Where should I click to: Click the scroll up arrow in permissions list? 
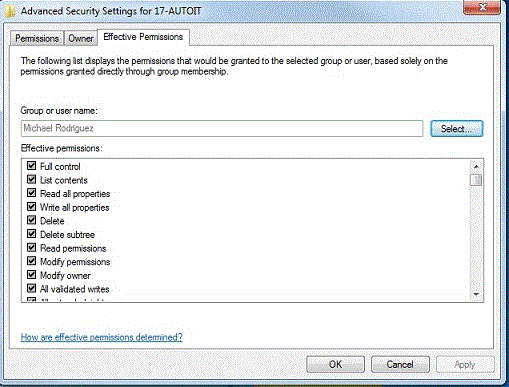(476, 166)
